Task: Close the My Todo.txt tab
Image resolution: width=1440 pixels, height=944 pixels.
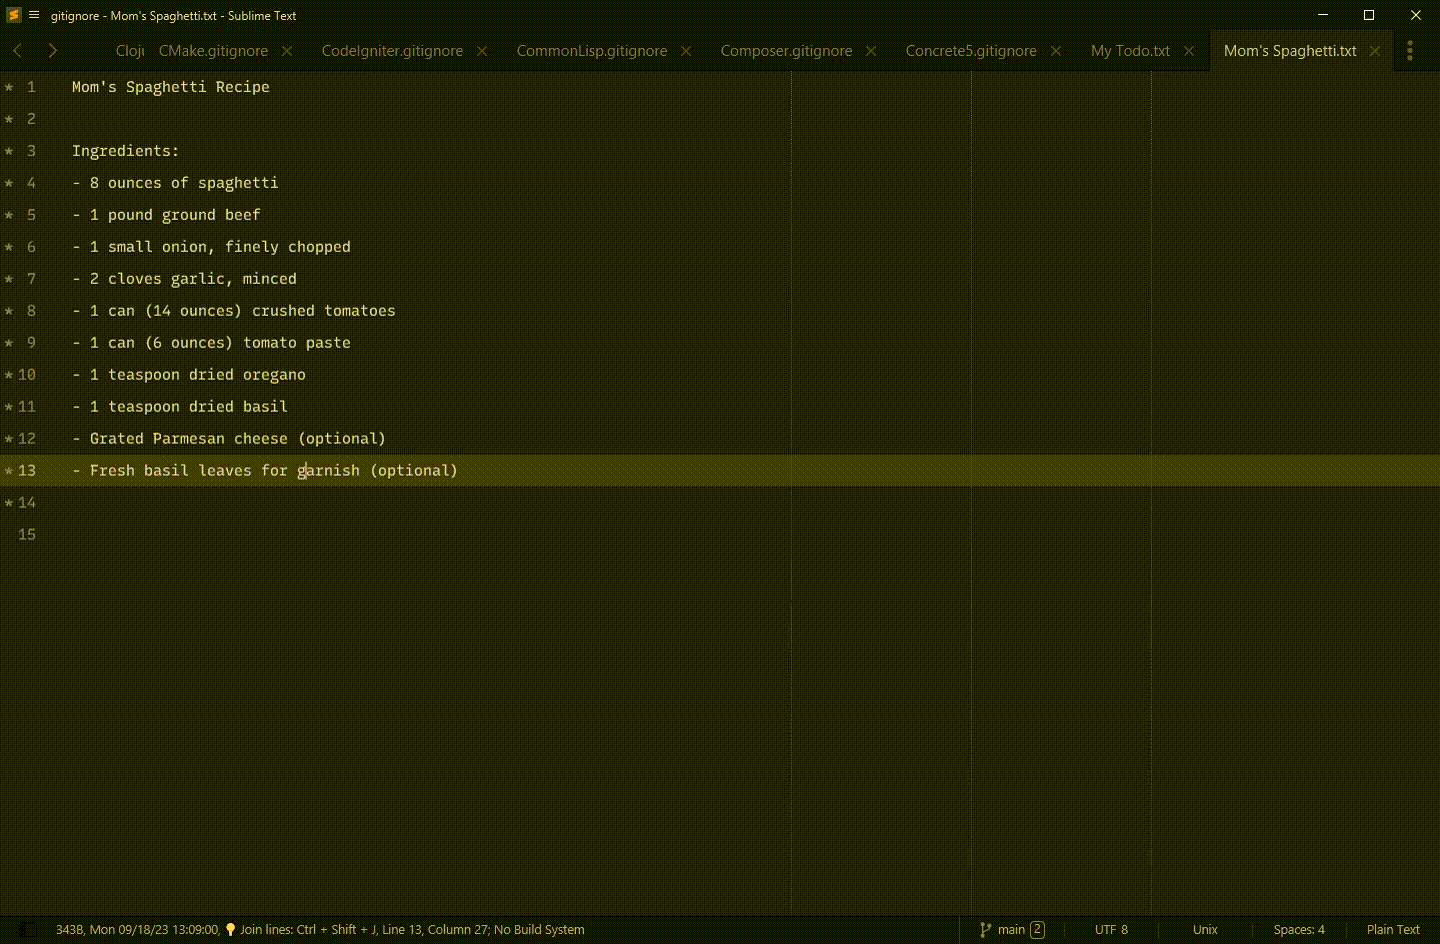Action: click(x=1189, y=51)
